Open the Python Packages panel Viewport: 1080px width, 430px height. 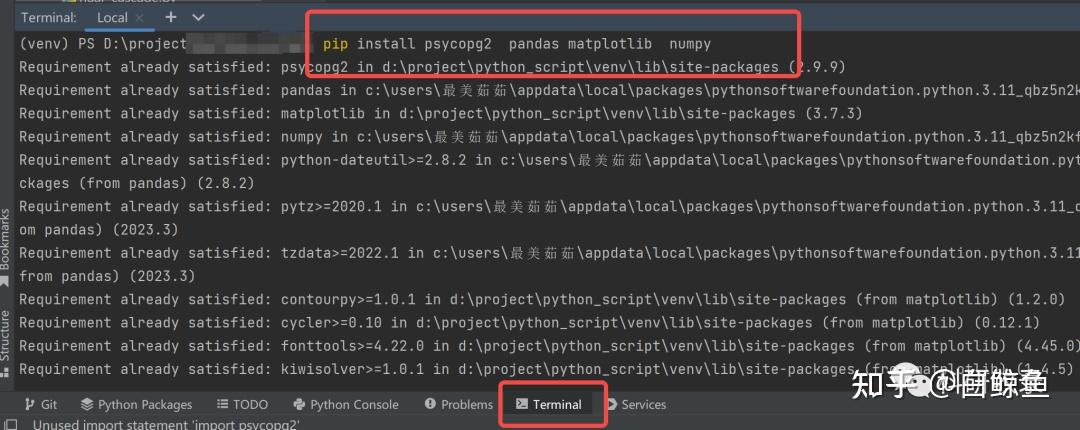pos(136,404)
